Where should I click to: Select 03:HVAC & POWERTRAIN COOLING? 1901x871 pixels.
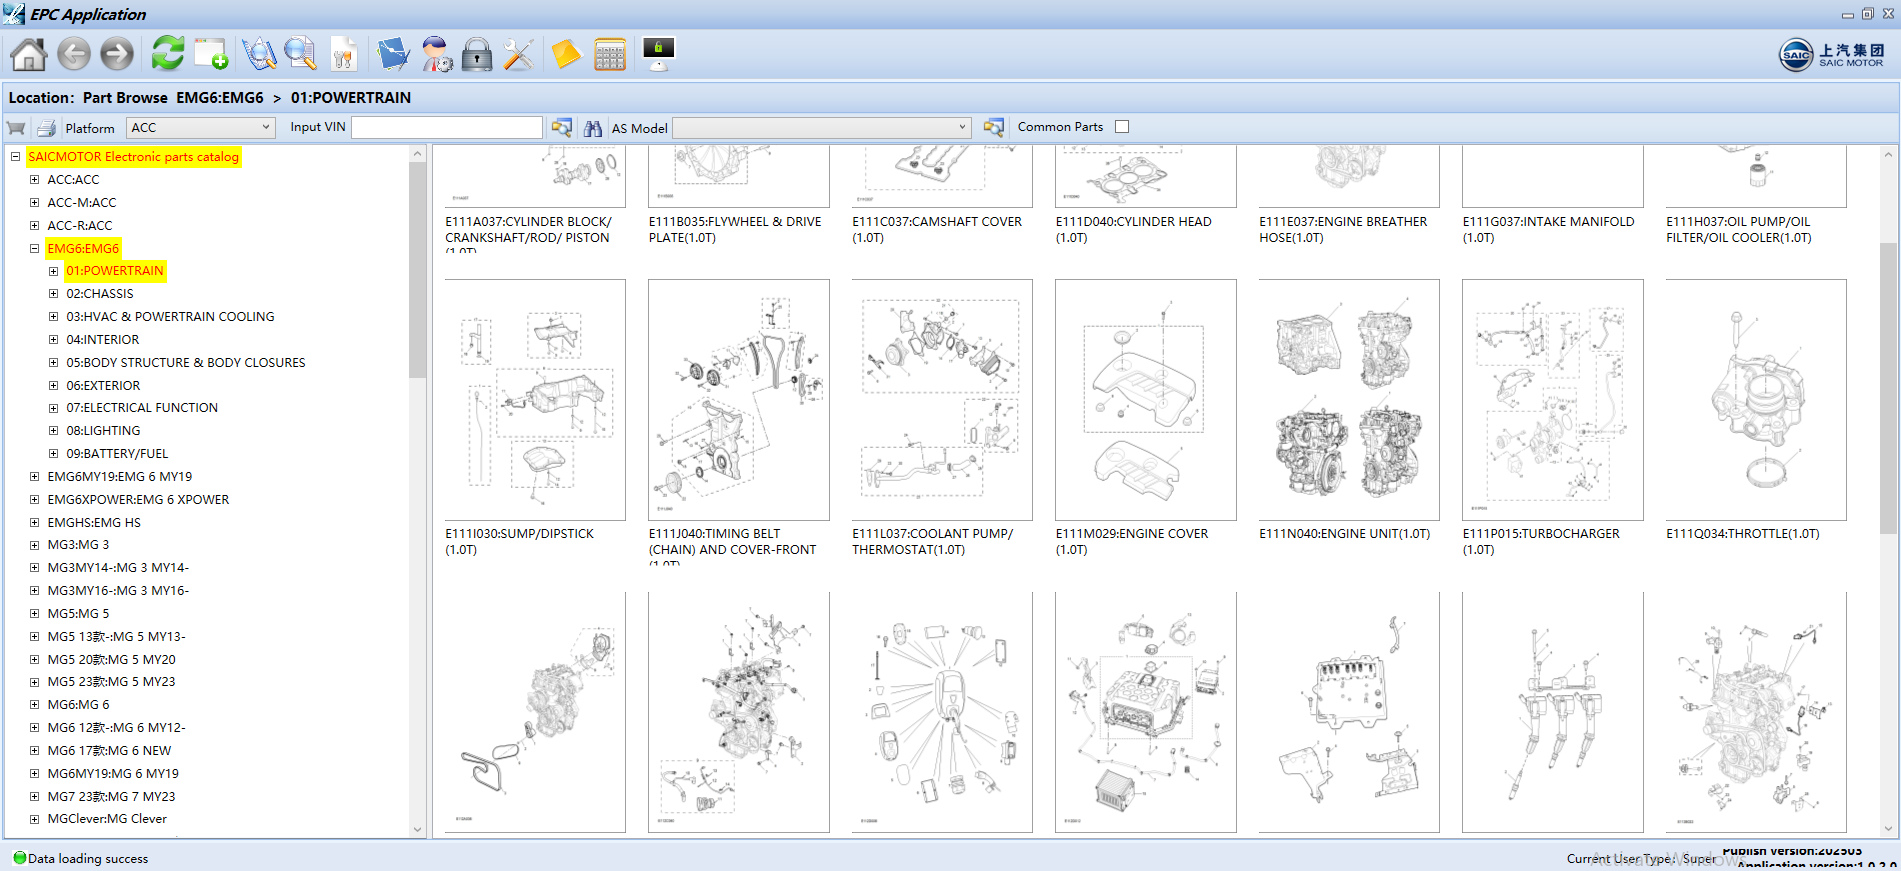(170, 317)
